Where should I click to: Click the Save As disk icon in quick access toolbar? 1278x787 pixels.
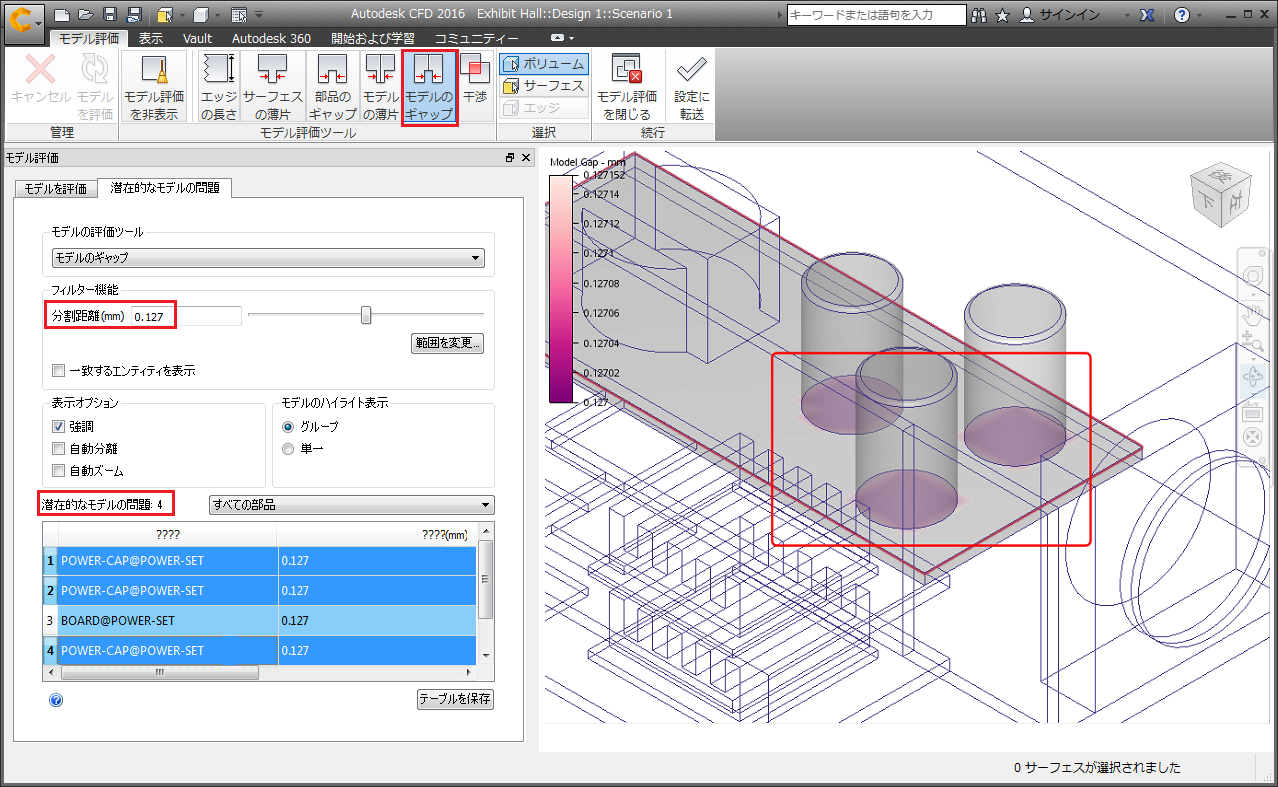coord(133,15)
